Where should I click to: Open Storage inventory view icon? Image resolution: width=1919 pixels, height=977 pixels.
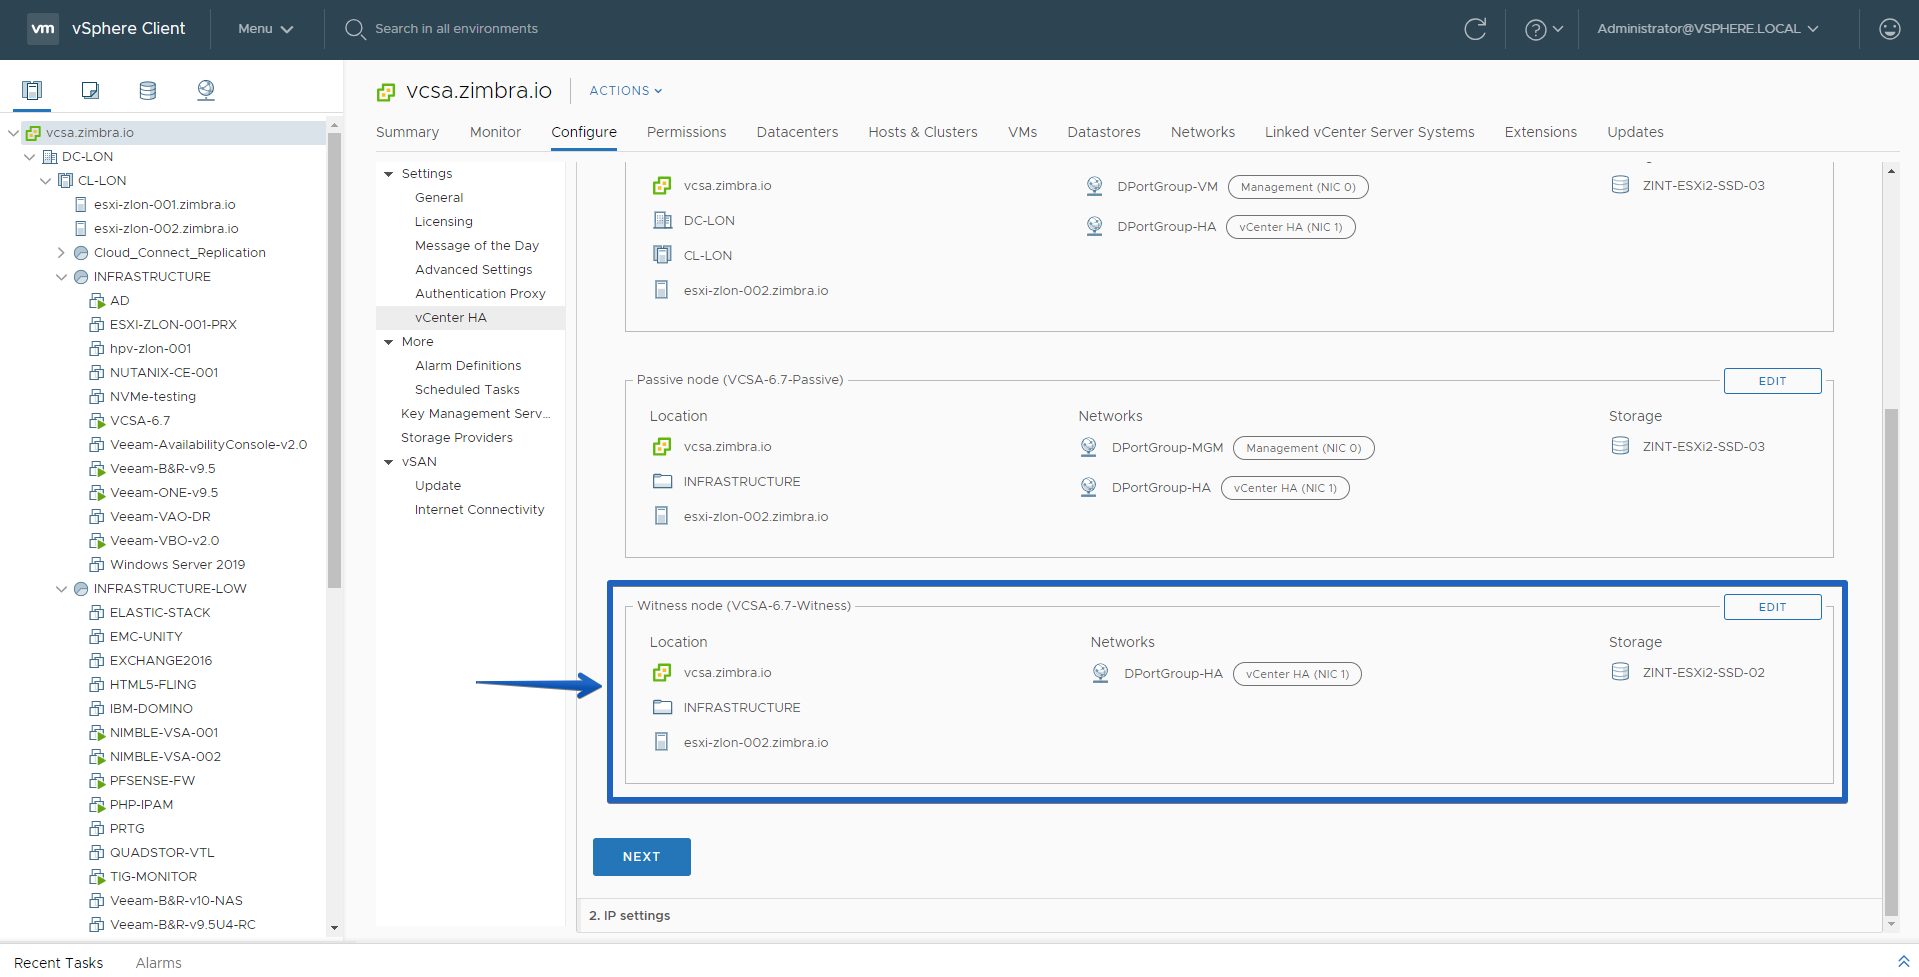148,90
